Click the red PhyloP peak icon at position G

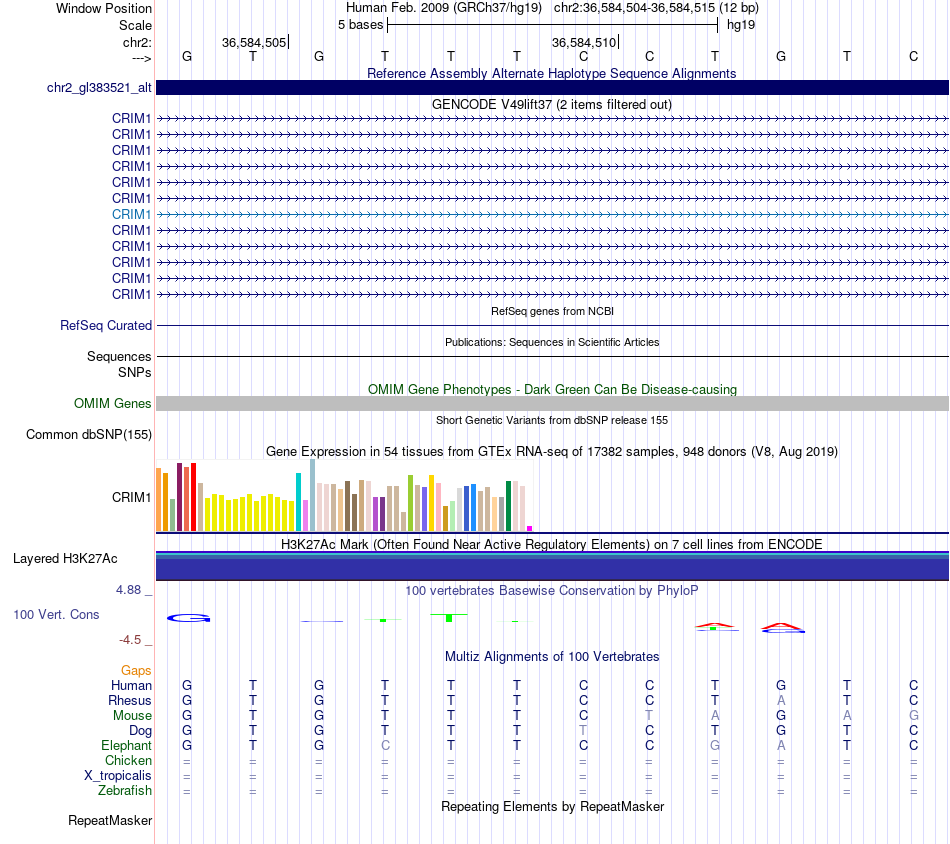(782, 628)
